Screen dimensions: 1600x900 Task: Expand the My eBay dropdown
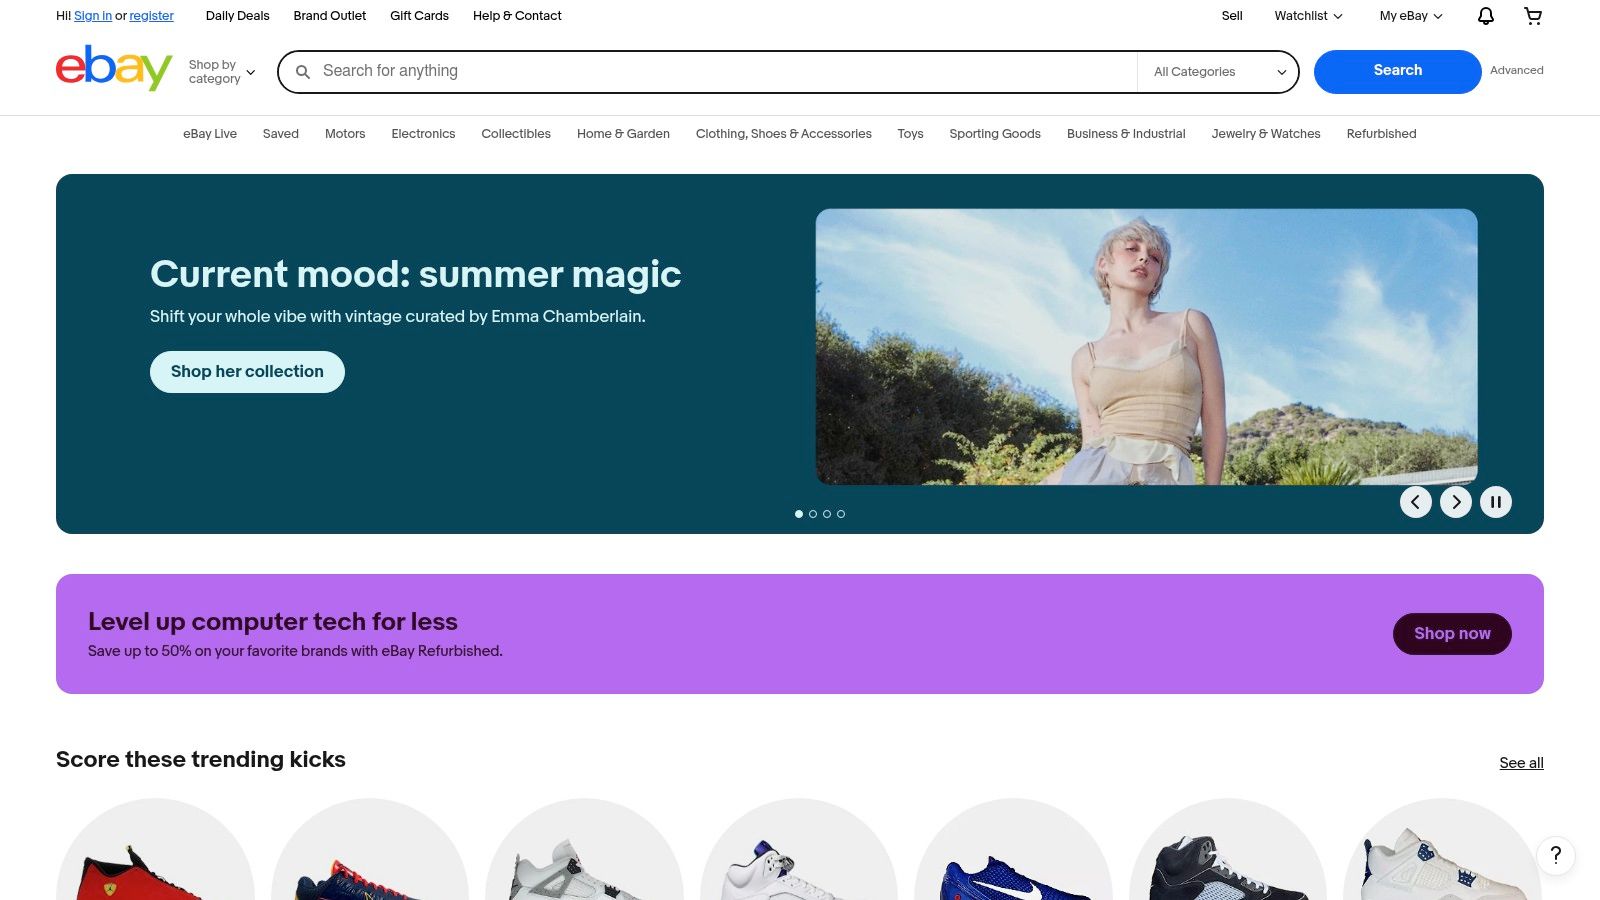(1411, 16)
